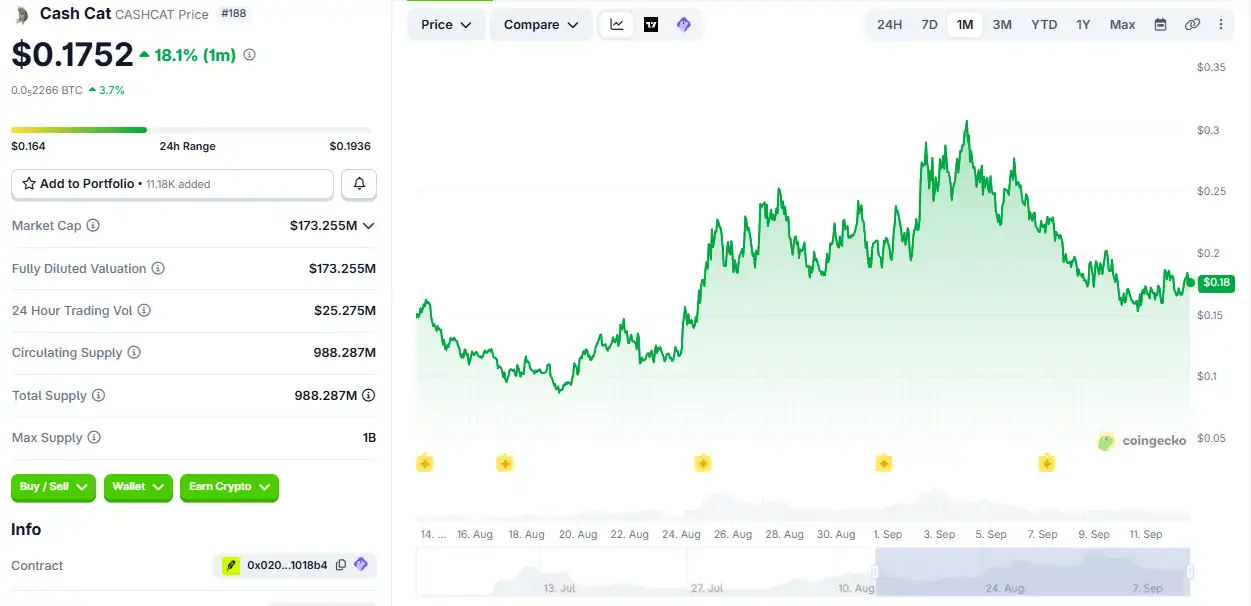
Task: Open the Earn Crypto dropdown
Action: click(229, 487)
